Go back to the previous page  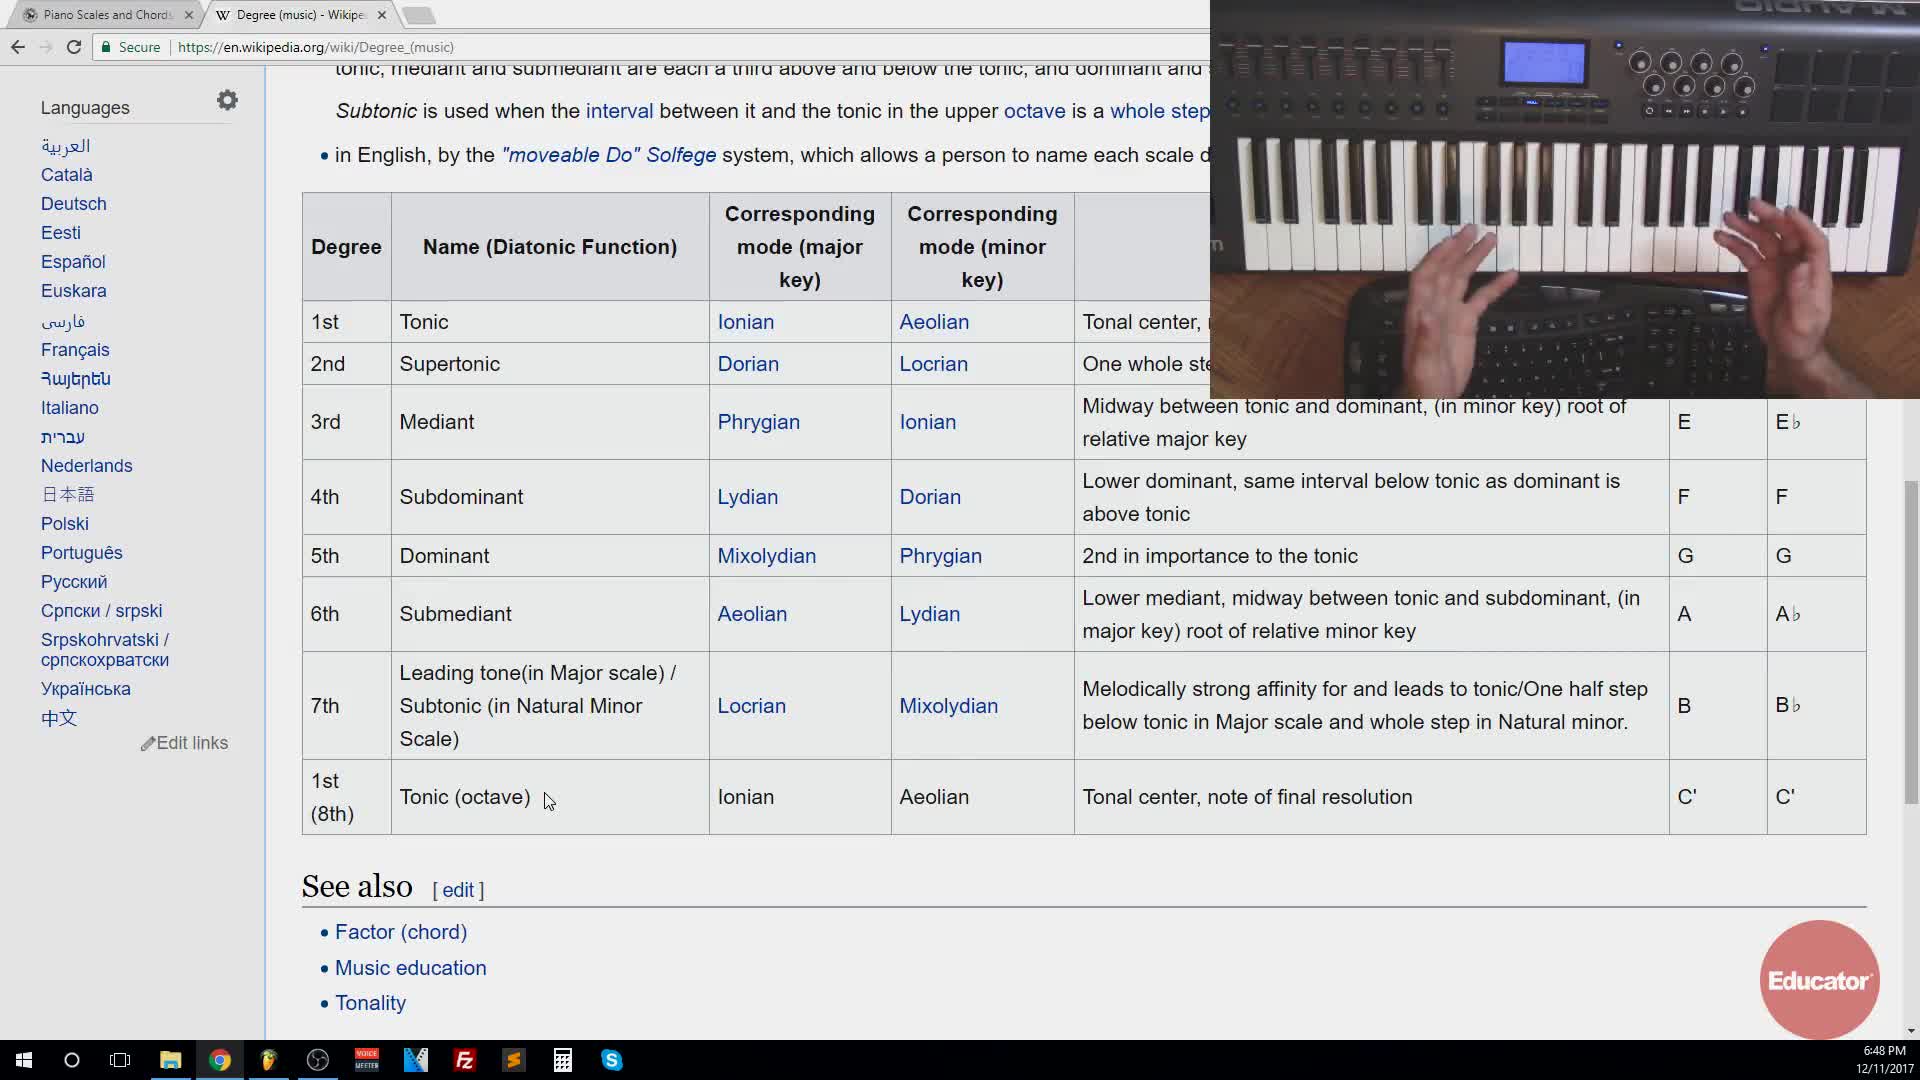(17, 47)
